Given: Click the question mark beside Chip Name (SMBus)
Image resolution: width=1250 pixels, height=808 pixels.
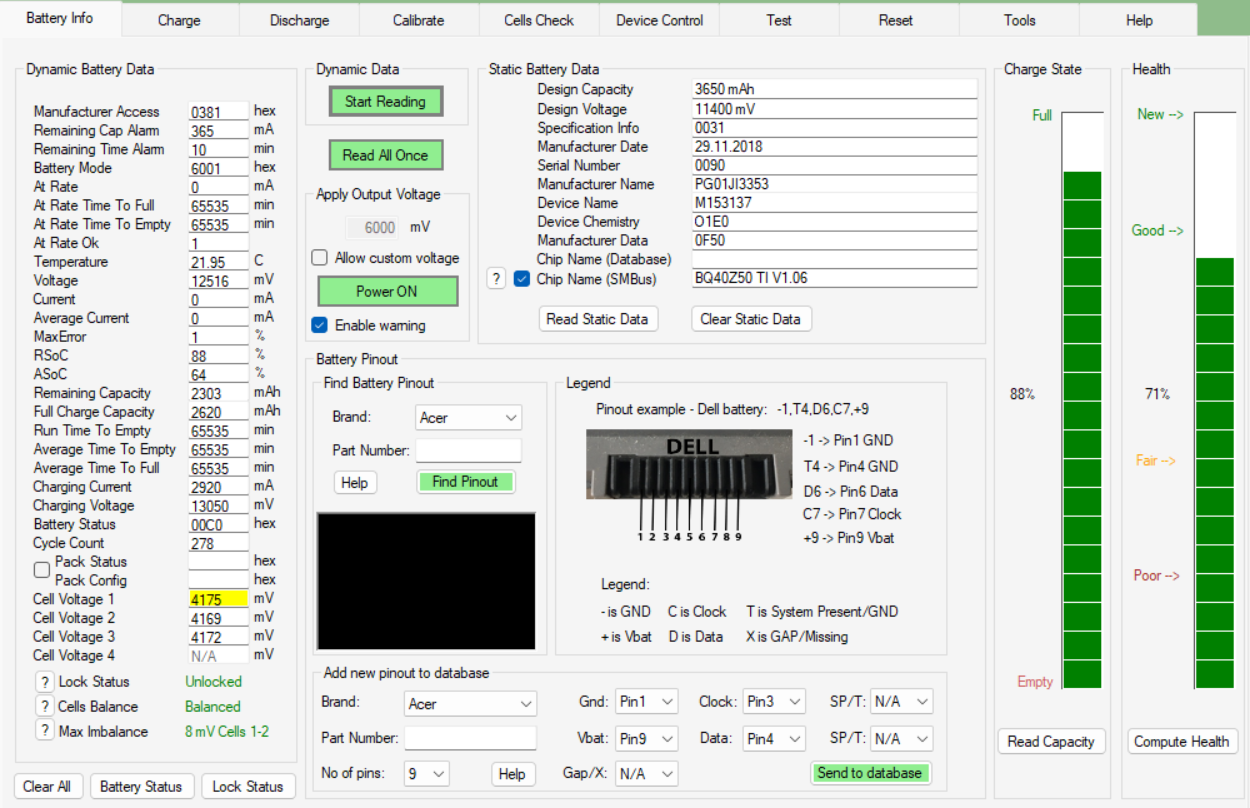Looking at the screenshot, I should click(496, 279).
